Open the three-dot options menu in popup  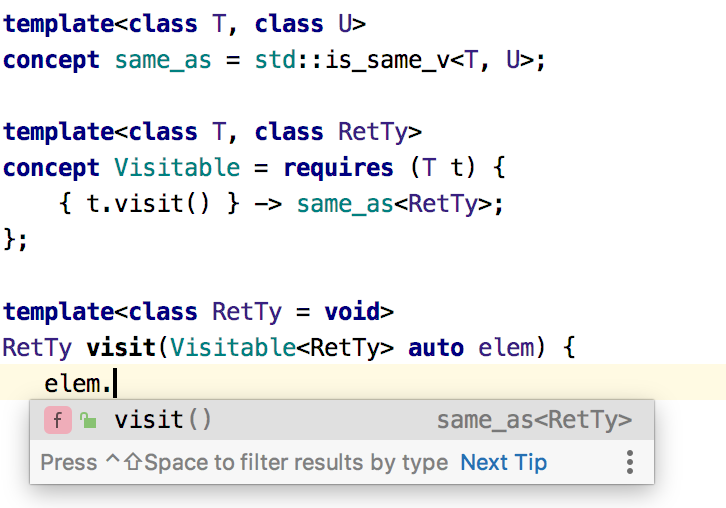630,462
